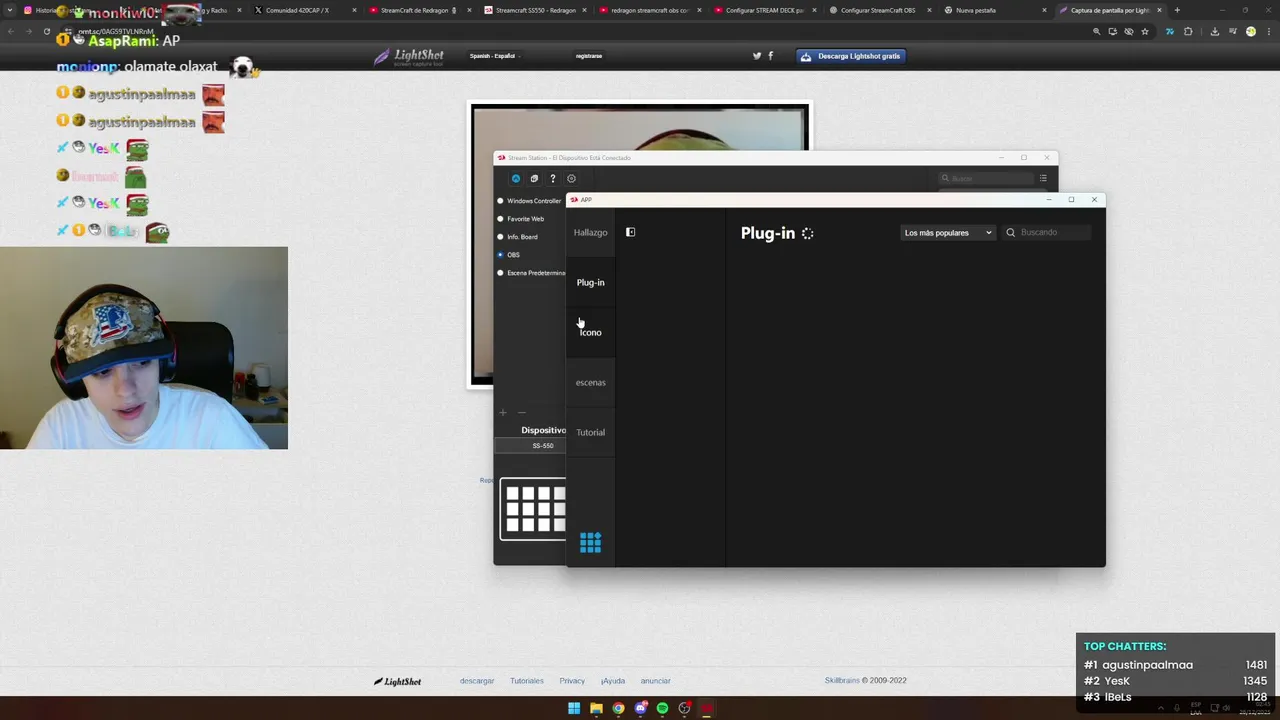
Task: Open Windows Start menu
Action: pyautogui.click(x=574, y=708)
